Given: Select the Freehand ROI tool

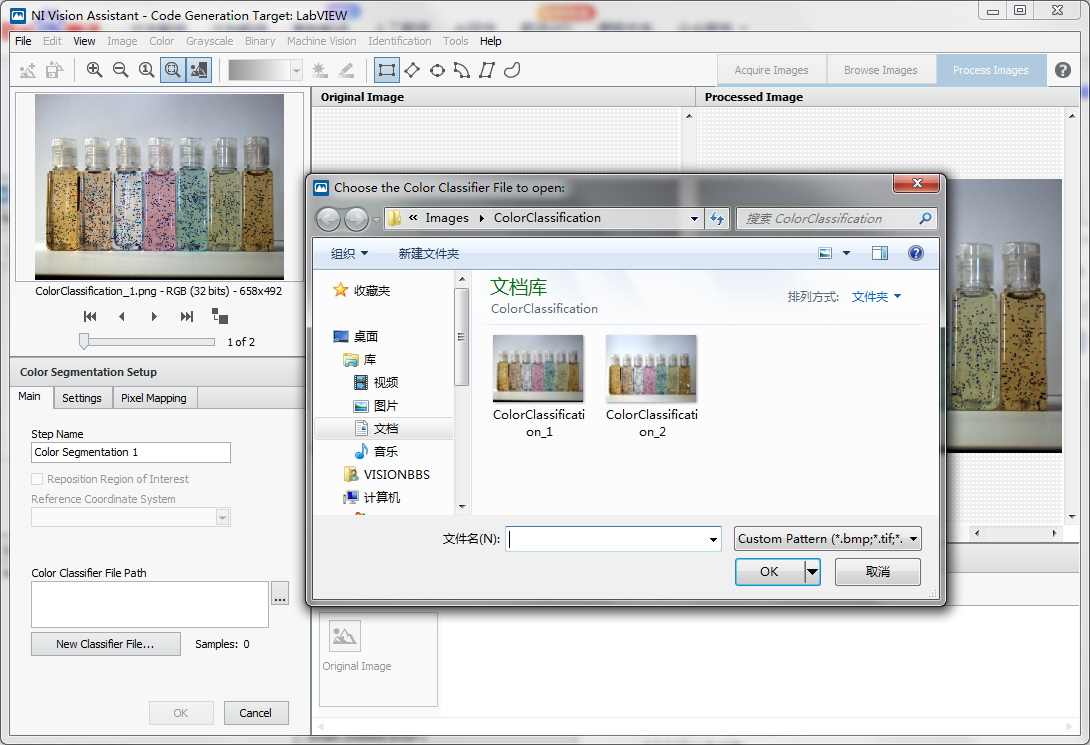Looking at the screenshot, I should tap(512, 70).
